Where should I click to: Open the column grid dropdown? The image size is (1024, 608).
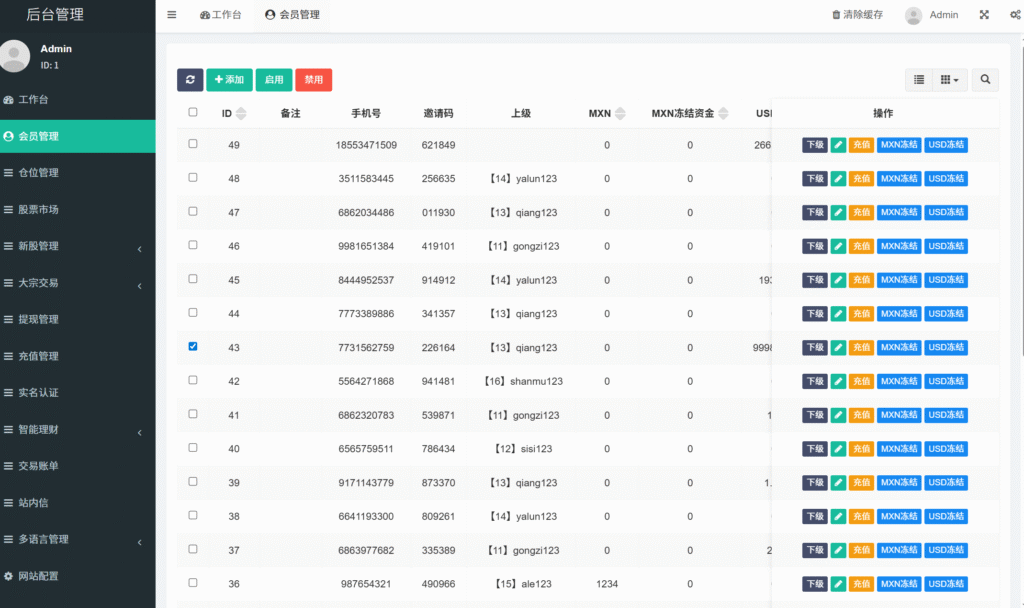click(x=949, y=80)
